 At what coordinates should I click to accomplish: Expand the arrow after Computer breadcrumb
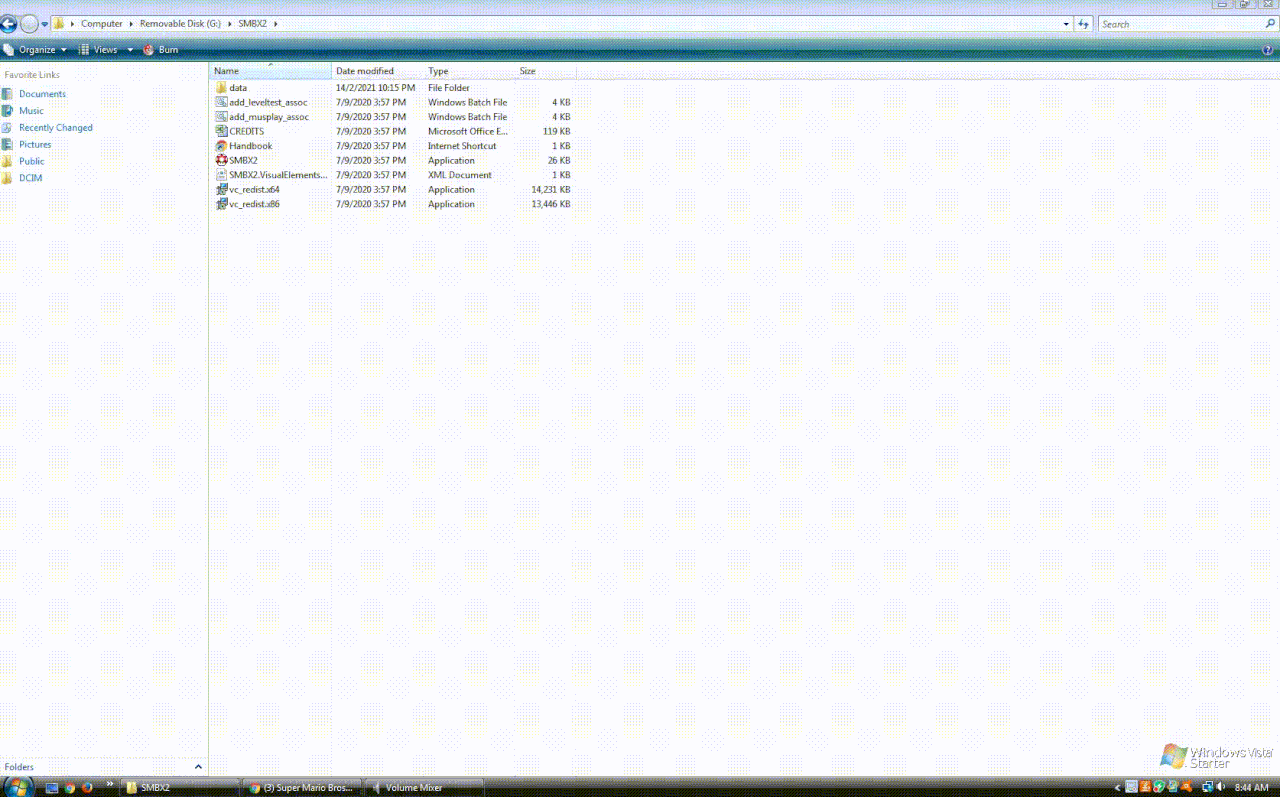click(x=132, y=24)
